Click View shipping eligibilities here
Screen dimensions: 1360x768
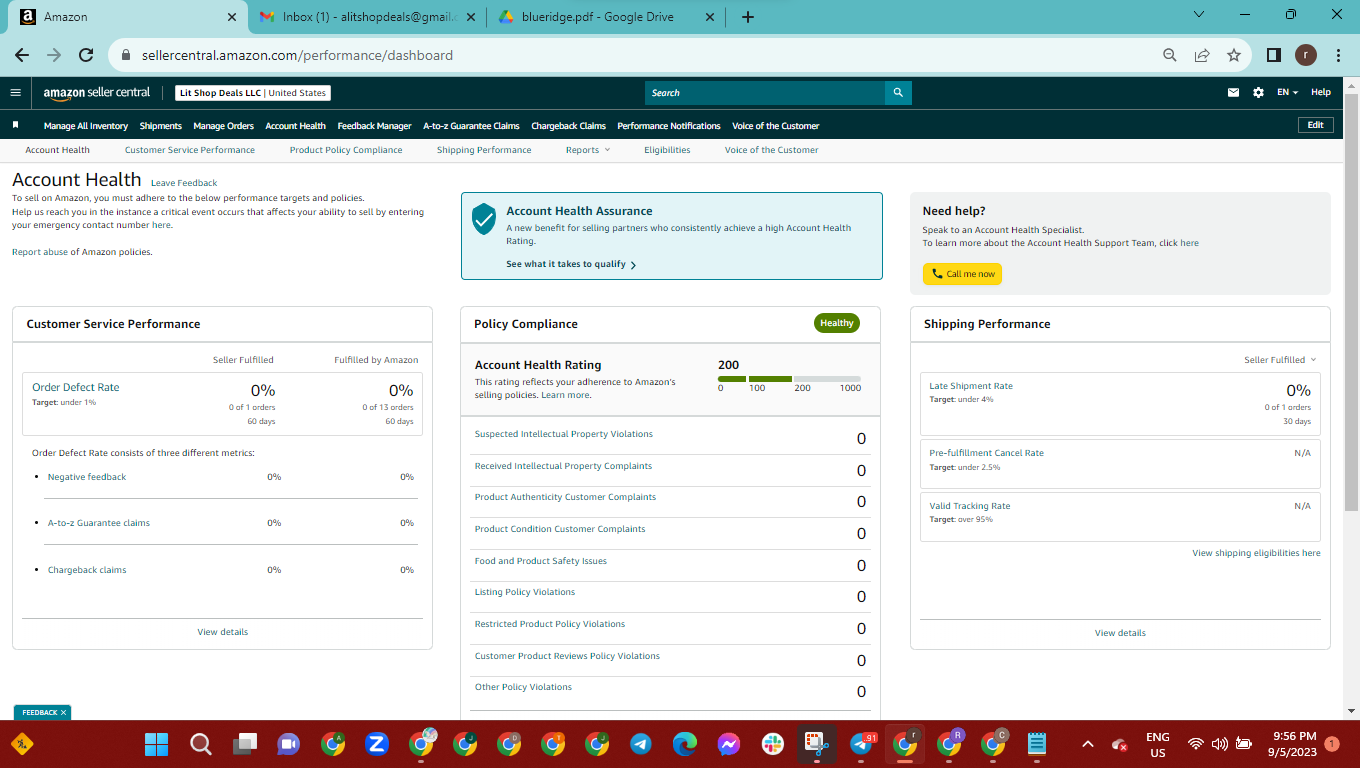pos(1256,553)
